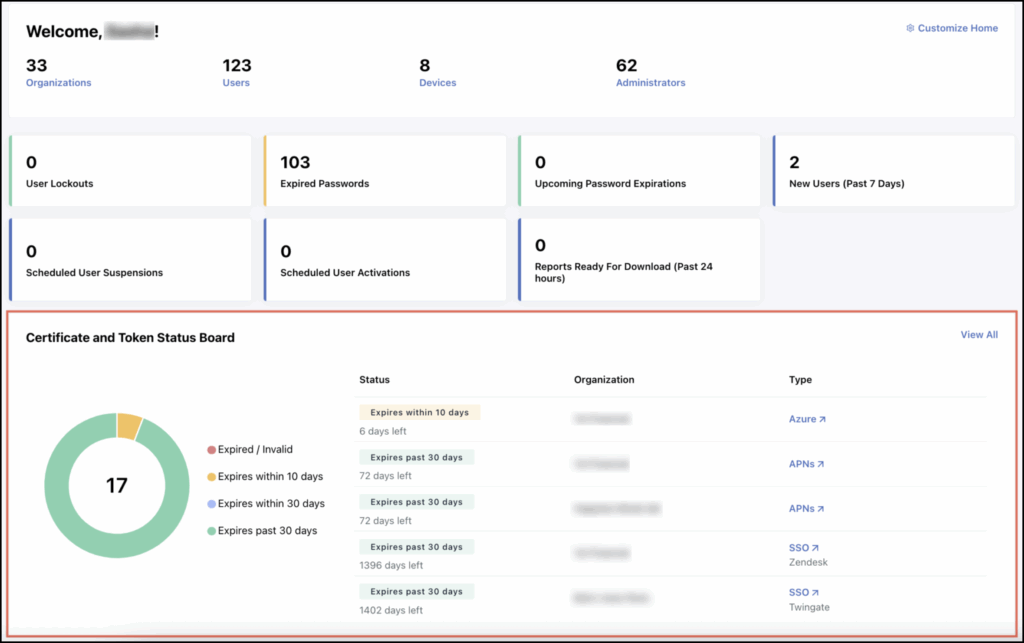Click the green Expires past 30 days legend dot
Image resolution: width=1024 pixels, height=643 pixels.
(211, 531)
